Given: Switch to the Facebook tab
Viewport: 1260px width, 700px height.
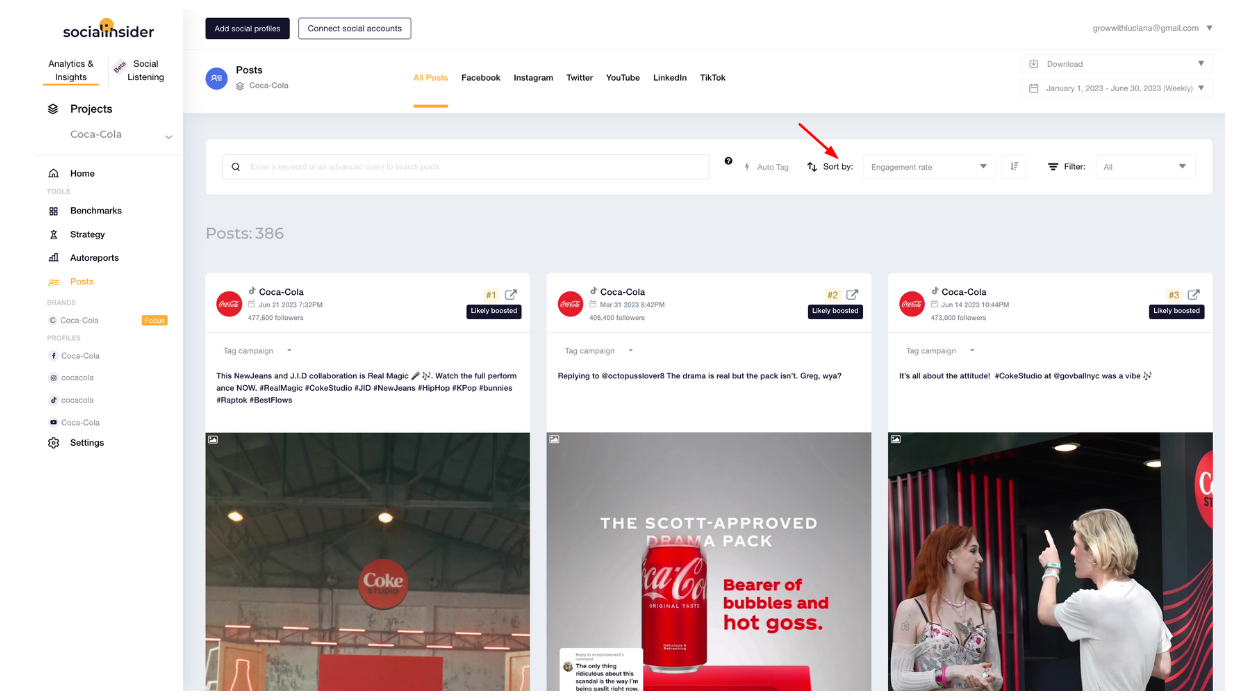Looking at the screenshot, I should pyautogui.click(x=481, y=78).
